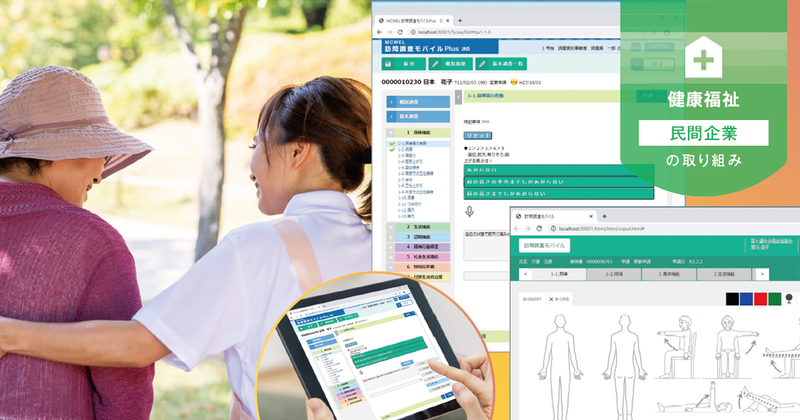Open 概況調査 via pencil toolbar button
The image size is (800, 420).
click(451, 64)
